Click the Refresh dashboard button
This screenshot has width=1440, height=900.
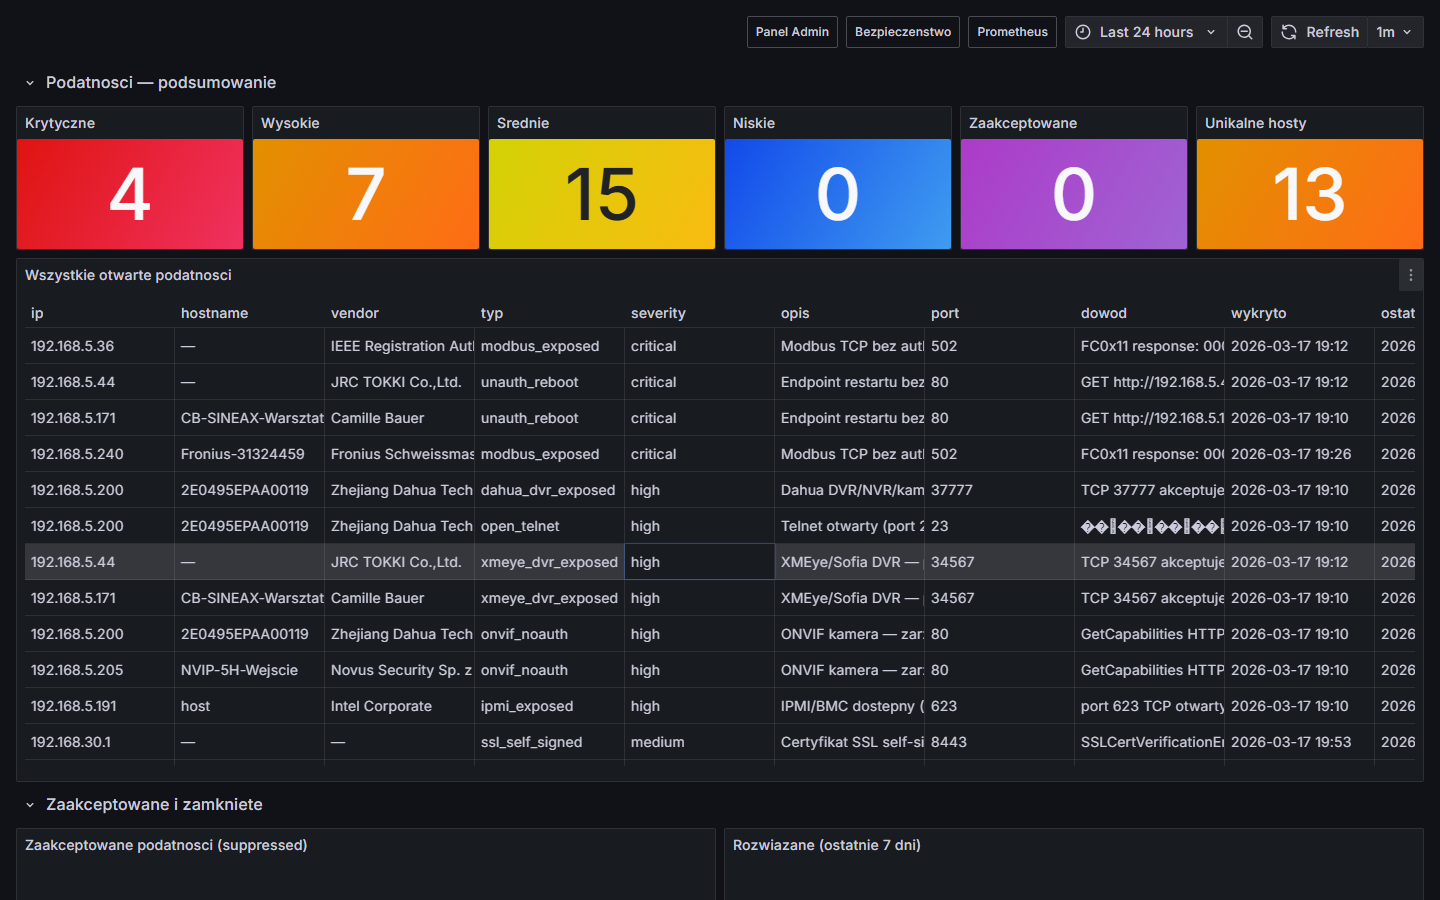[1320, 32]
